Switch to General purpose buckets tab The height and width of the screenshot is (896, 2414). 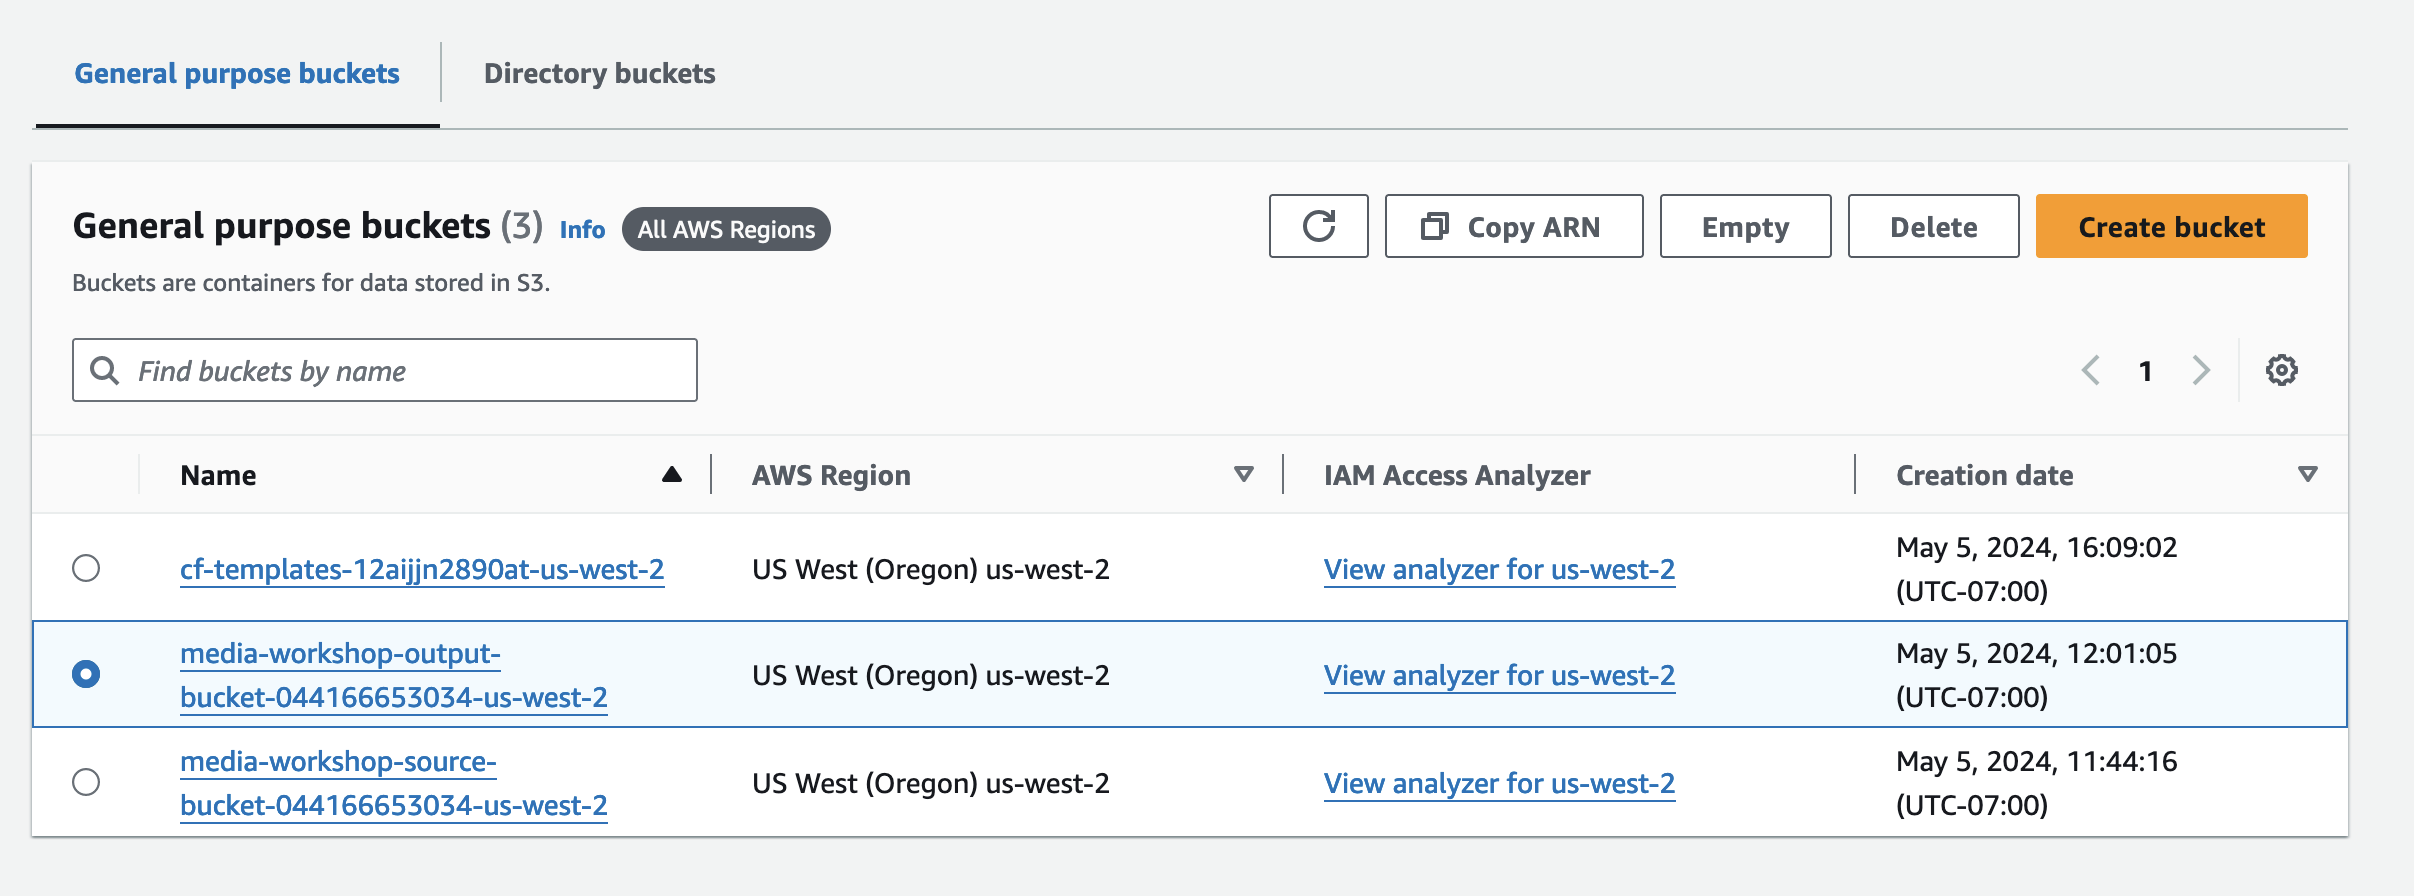click(x=237, y=74)
